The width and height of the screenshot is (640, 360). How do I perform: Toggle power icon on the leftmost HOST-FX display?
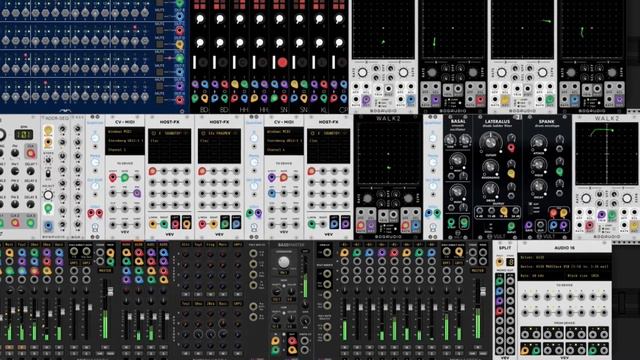(x=153, y=133)
